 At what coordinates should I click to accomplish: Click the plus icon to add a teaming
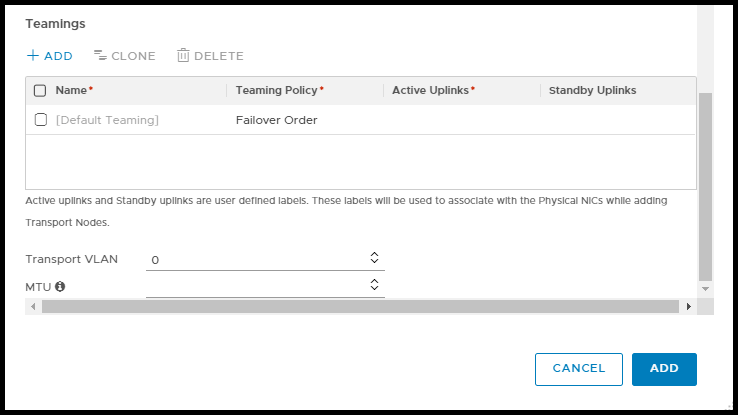pos(33,56)
